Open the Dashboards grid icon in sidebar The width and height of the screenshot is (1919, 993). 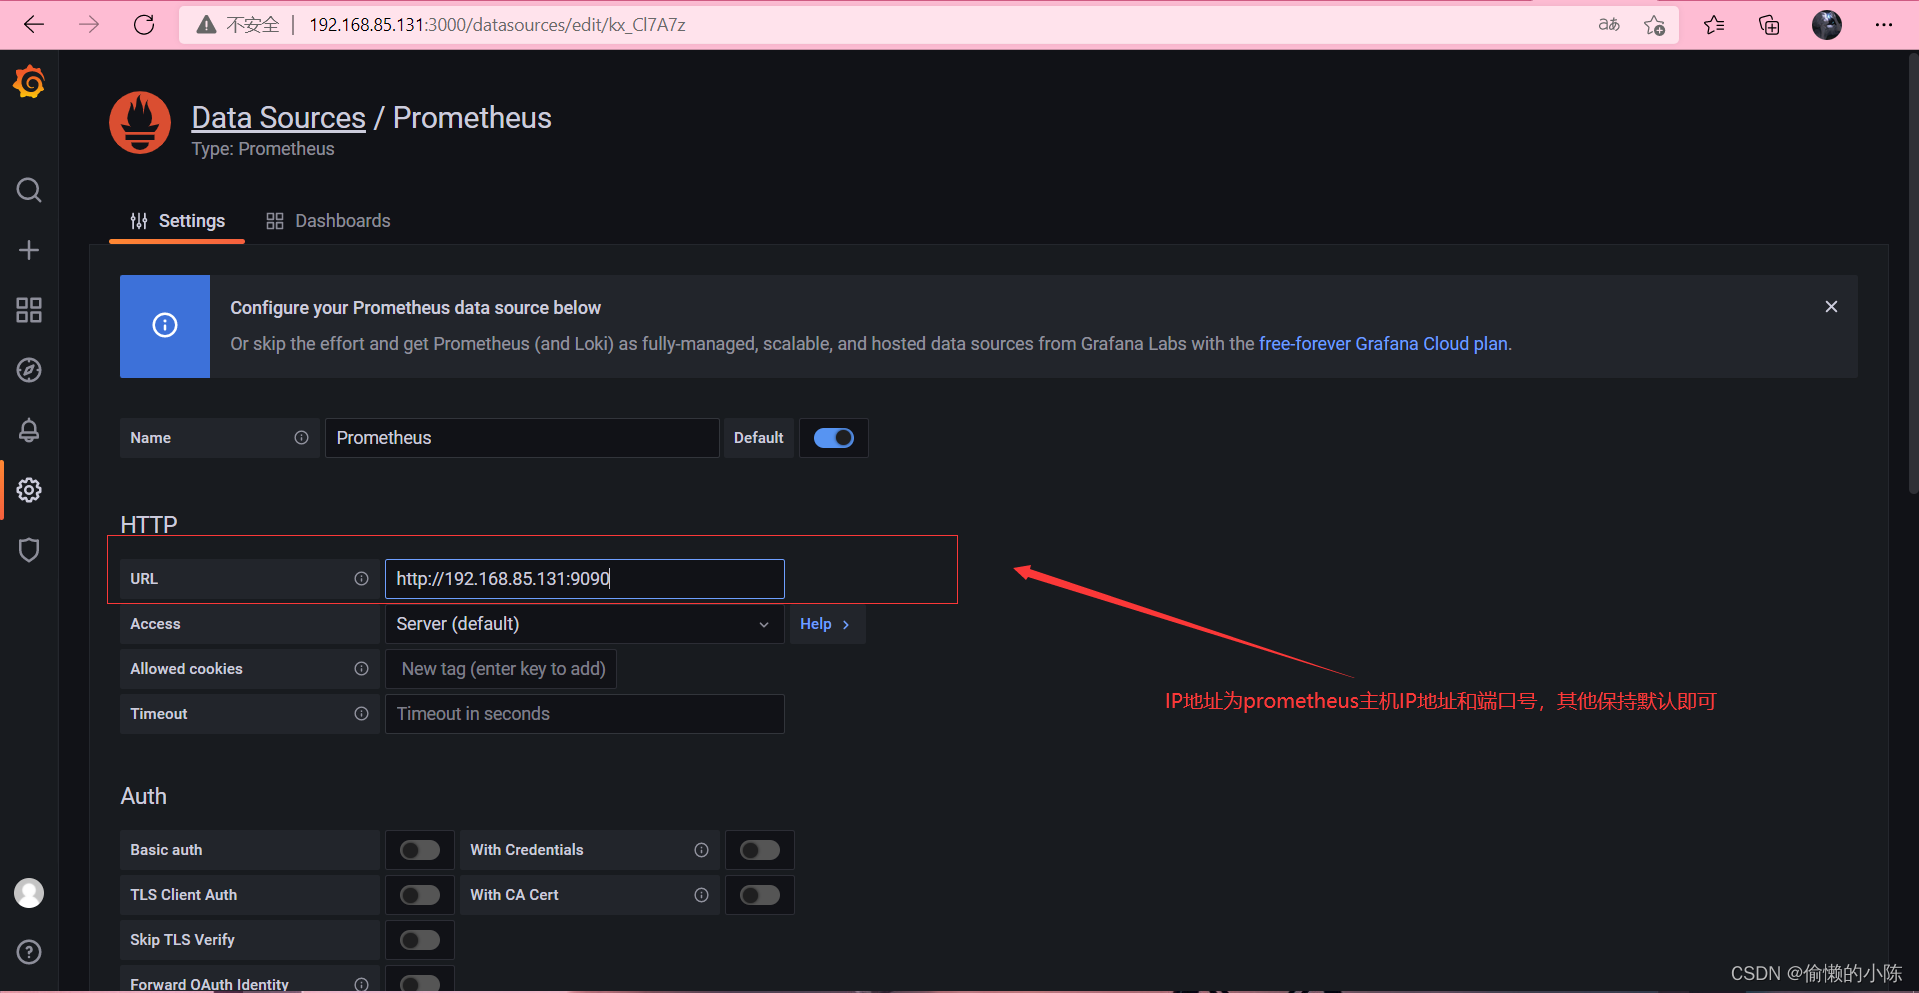pos(29,310)
